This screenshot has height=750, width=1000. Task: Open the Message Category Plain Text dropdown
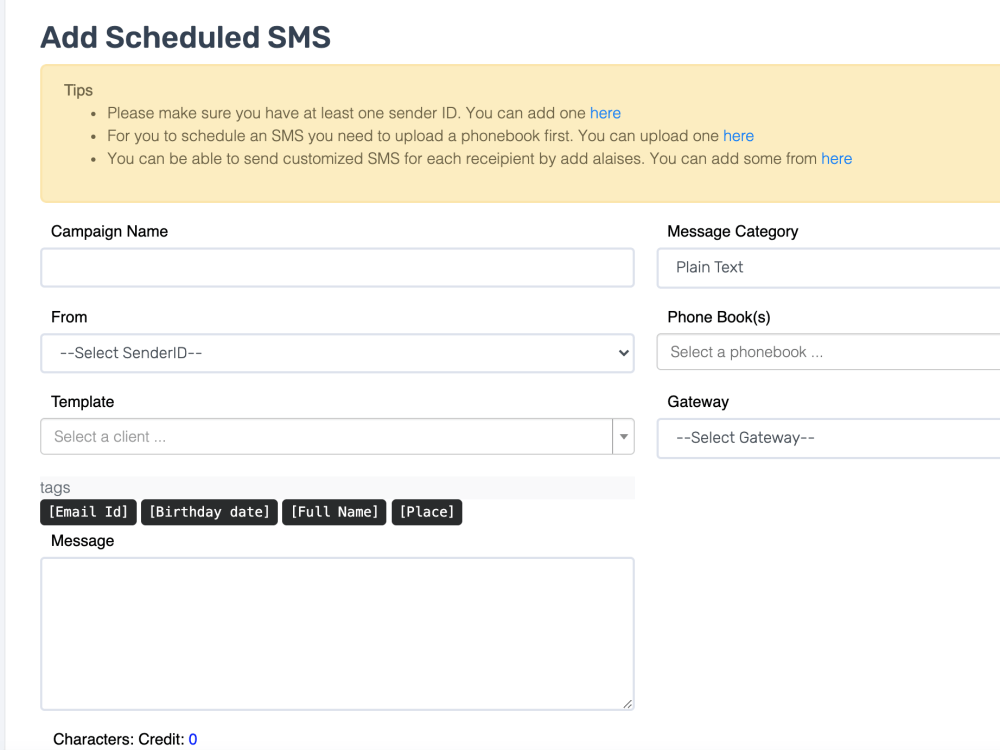point(828,268)
